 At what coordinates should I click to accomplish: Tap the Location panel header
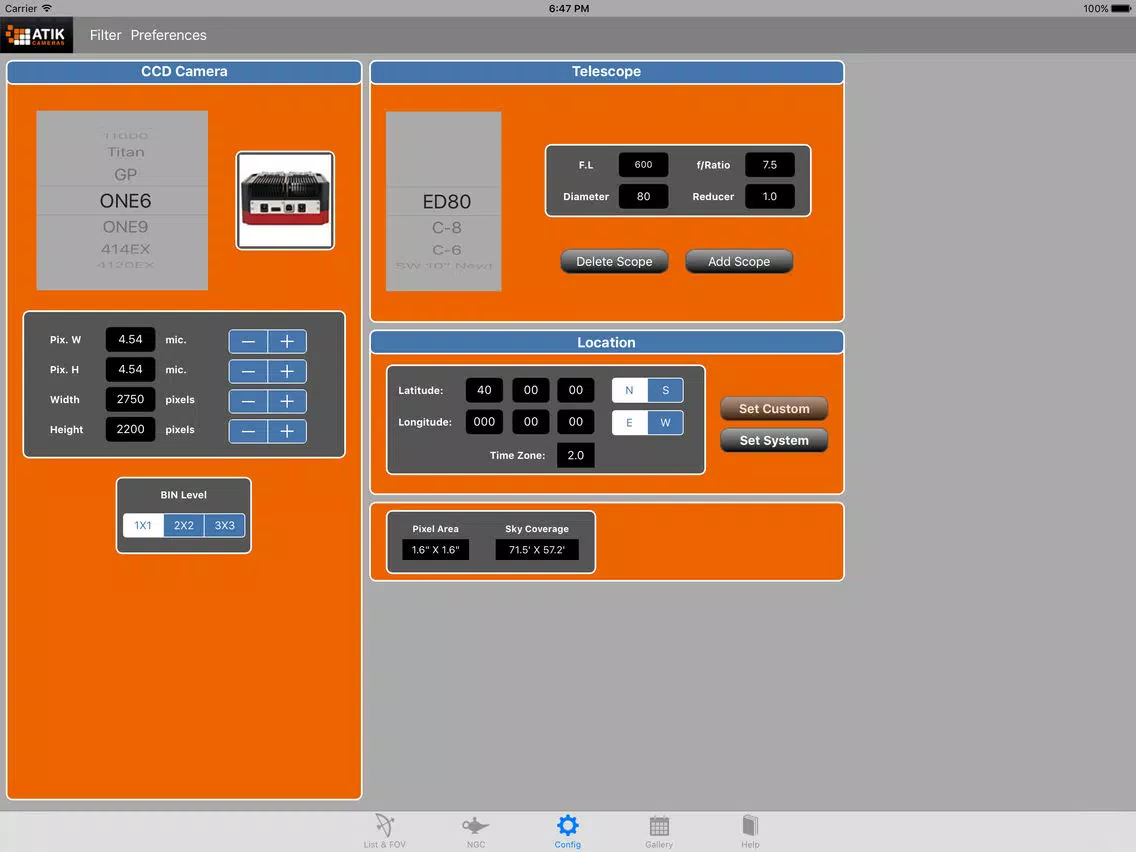tap(606, 343)
